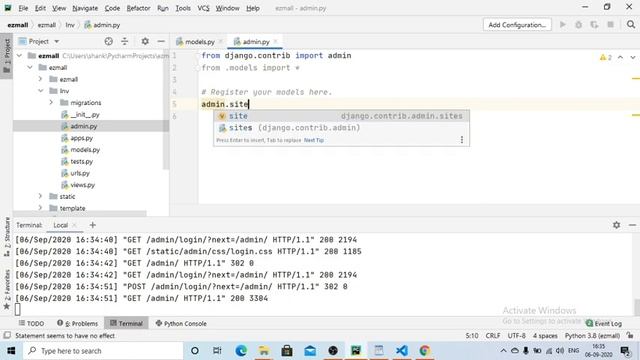The image size is (640, 360).
Task: Click the Stop square icon
Action: tap(611, 25)
